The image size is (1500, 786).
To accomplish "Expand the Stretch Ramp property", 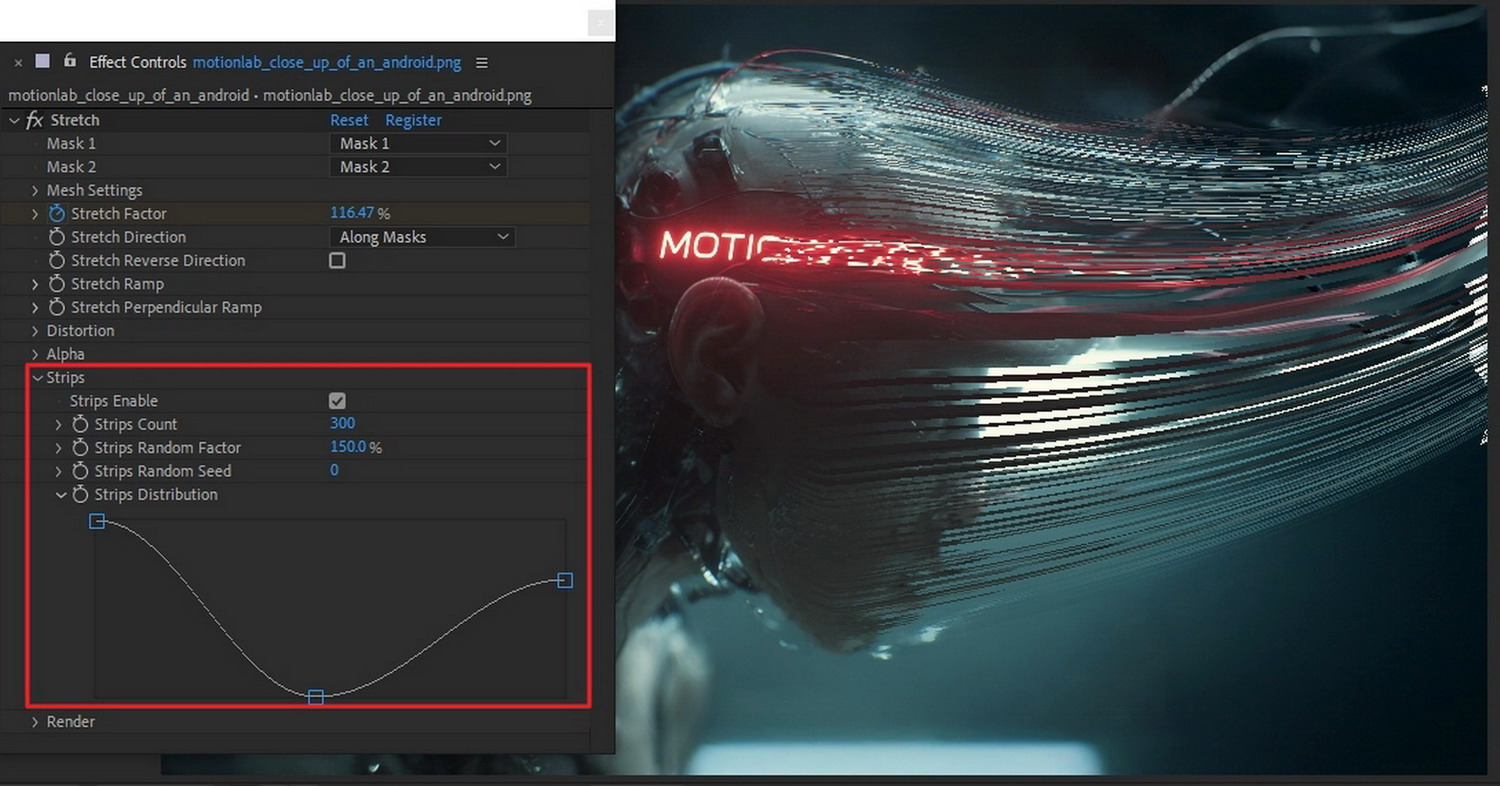I will coord(36,284).
